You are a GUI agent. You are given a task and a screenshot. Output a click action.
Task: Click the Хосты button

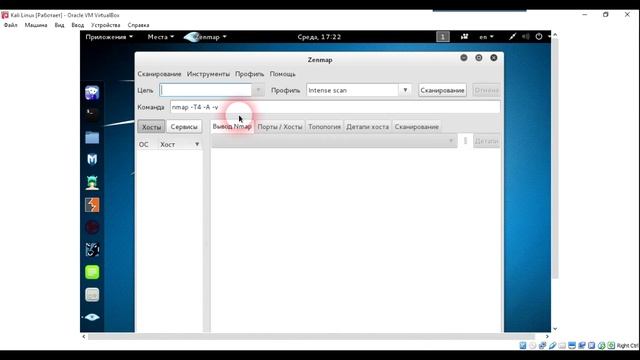tap(151, 127)
